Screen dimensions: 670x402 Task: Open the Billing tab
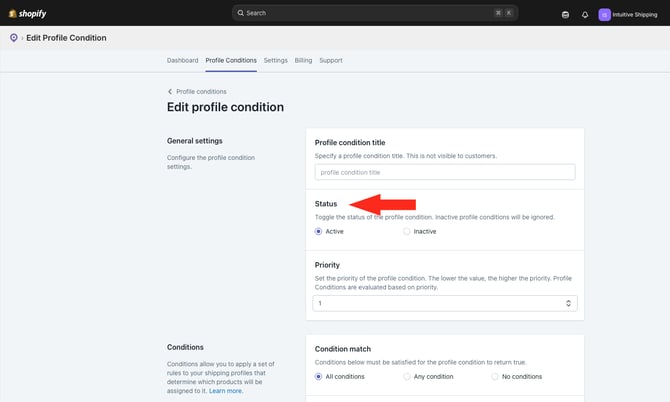[x=303, y=60]
